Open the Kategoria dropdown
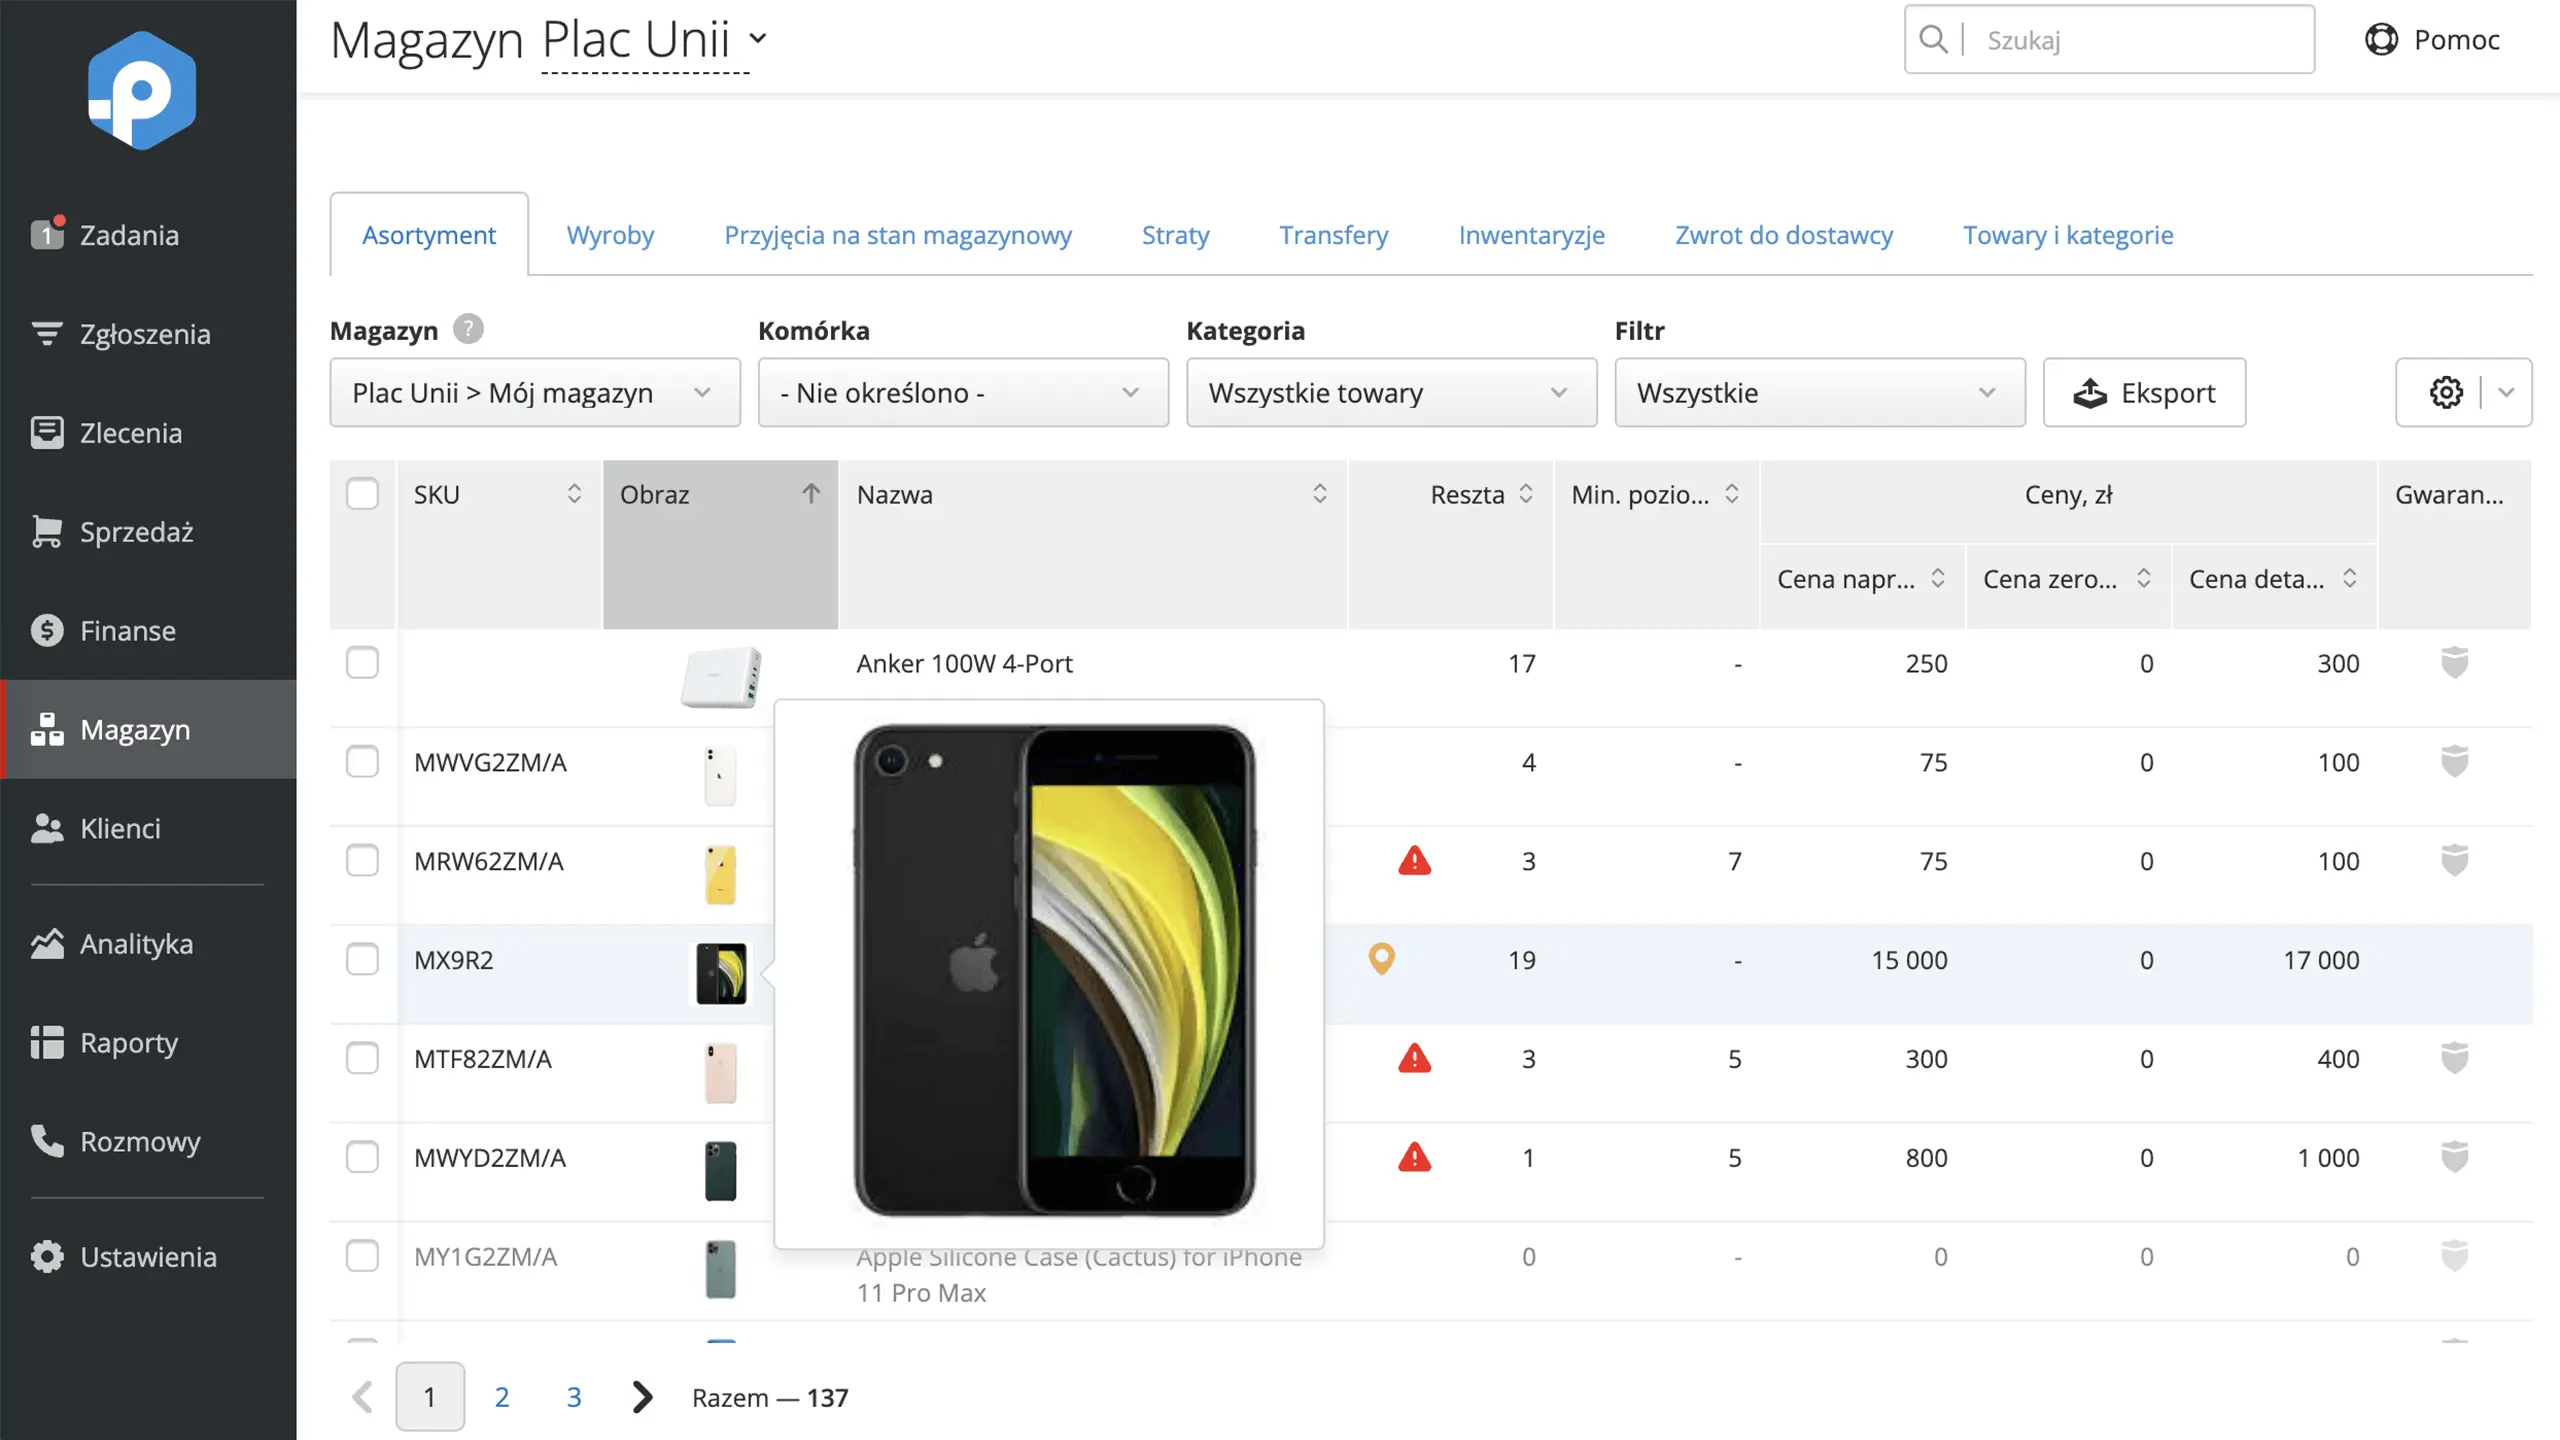This screenshot has height=1440, width=2560. click(x=1391, y=392)
